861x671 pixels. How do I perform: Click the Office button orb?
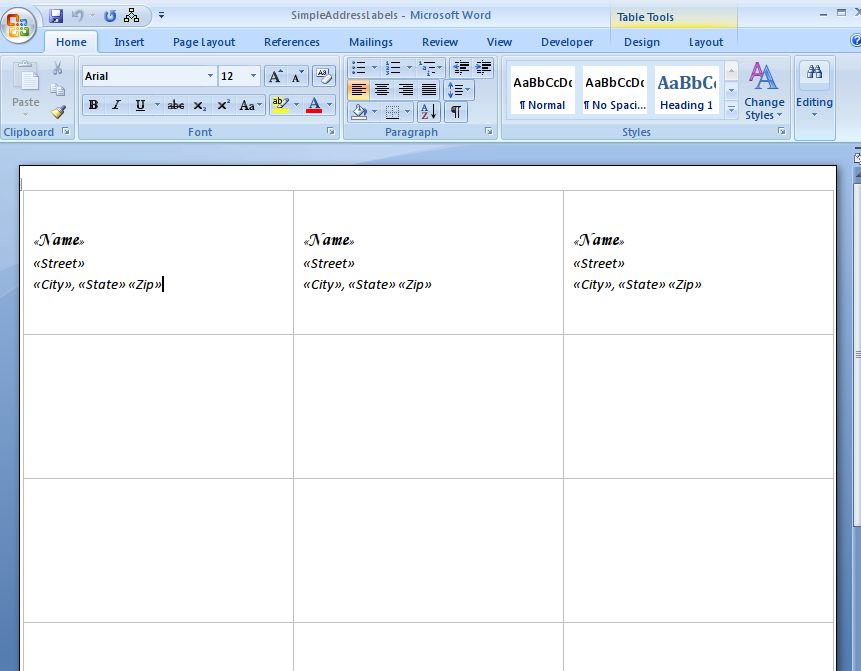point(18,25)
